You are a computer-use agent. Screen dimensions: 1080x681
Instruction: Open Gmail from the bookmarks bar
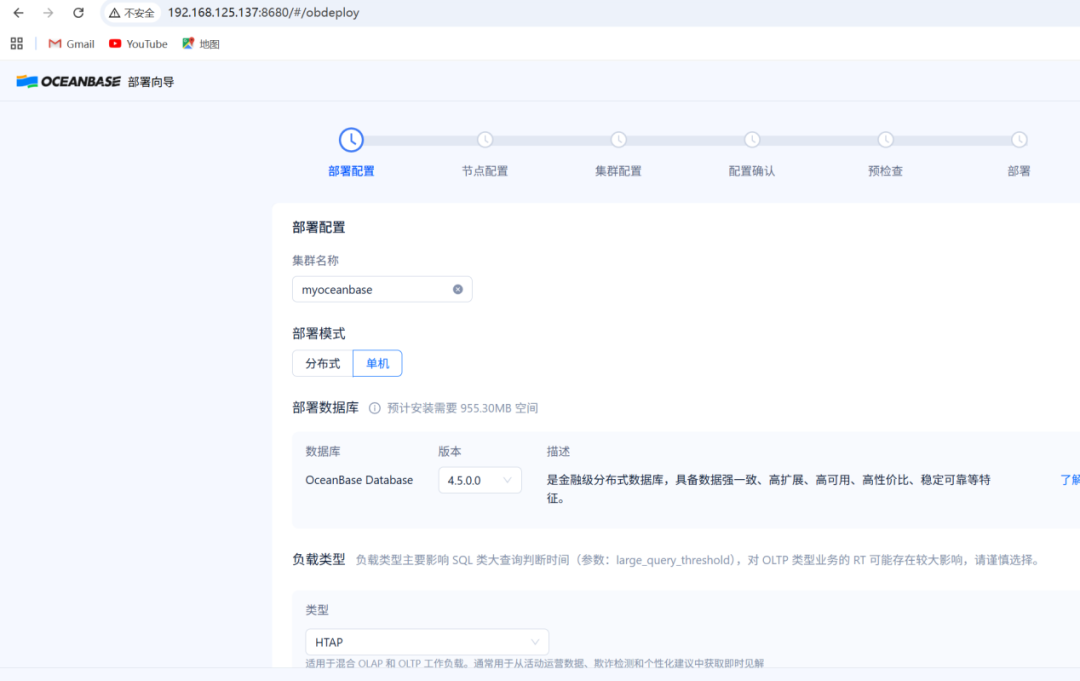[70, 43]
